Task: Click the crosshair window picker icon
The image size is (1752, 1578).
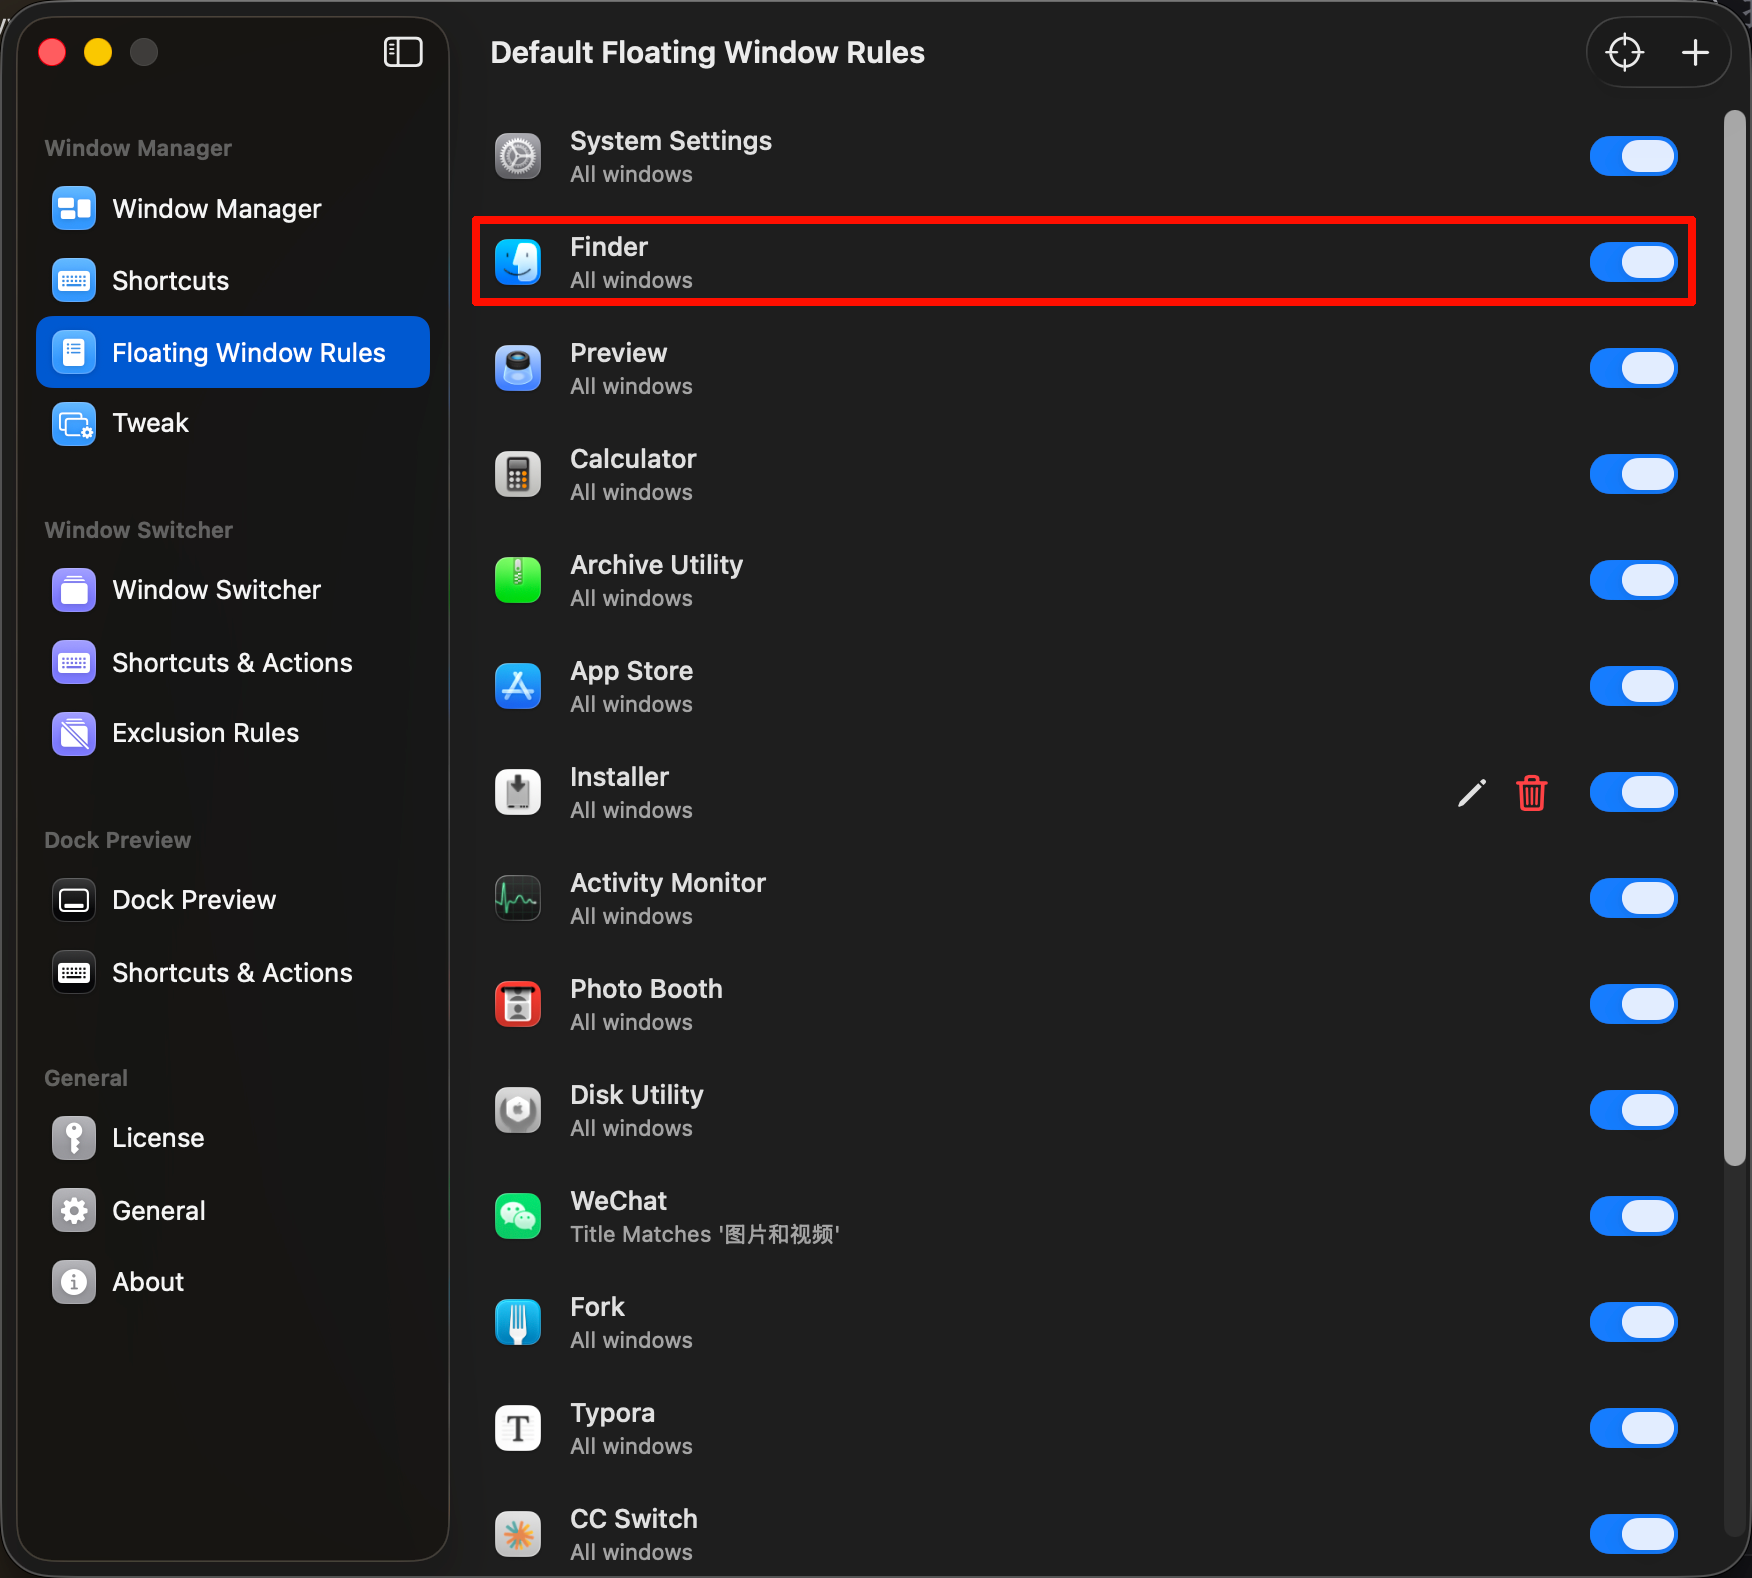Action: [x=1624, y=52]
